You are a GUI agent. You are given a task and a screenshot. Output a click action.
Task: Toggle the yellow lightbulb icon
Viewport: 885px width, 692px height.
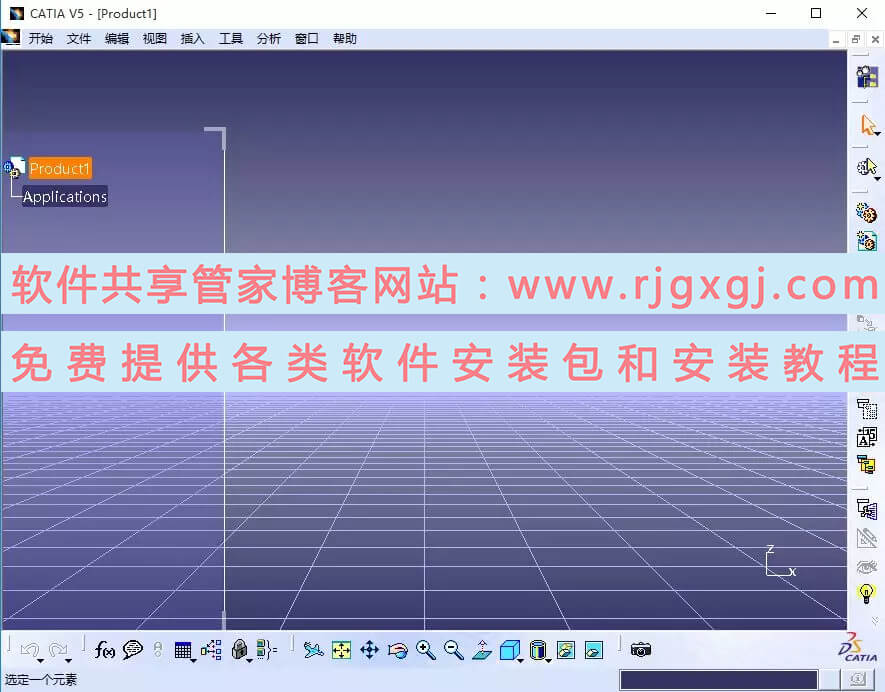866,593
